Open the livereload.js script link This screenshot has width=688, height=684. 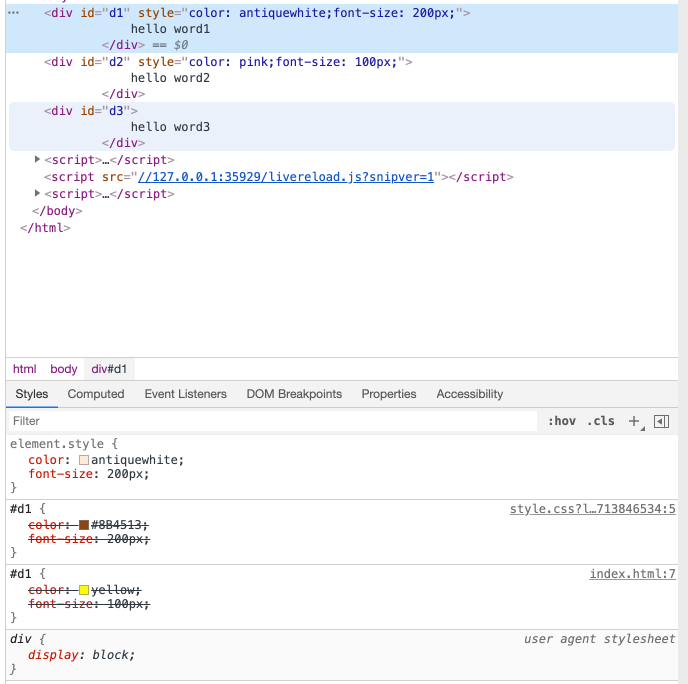click(286, 177)
